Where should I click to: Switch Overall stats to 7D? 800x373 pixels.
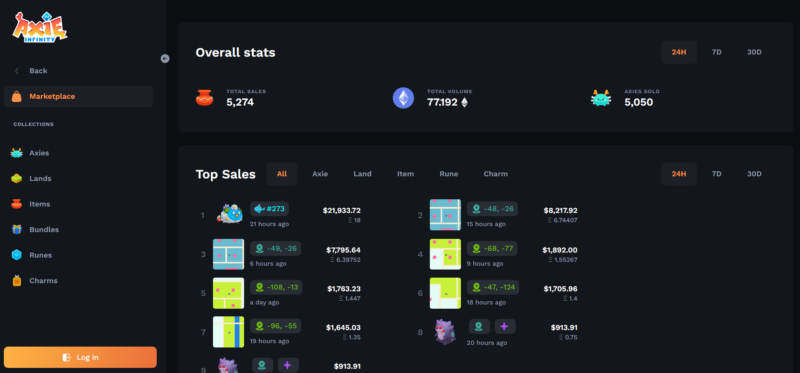click(716, 52)
